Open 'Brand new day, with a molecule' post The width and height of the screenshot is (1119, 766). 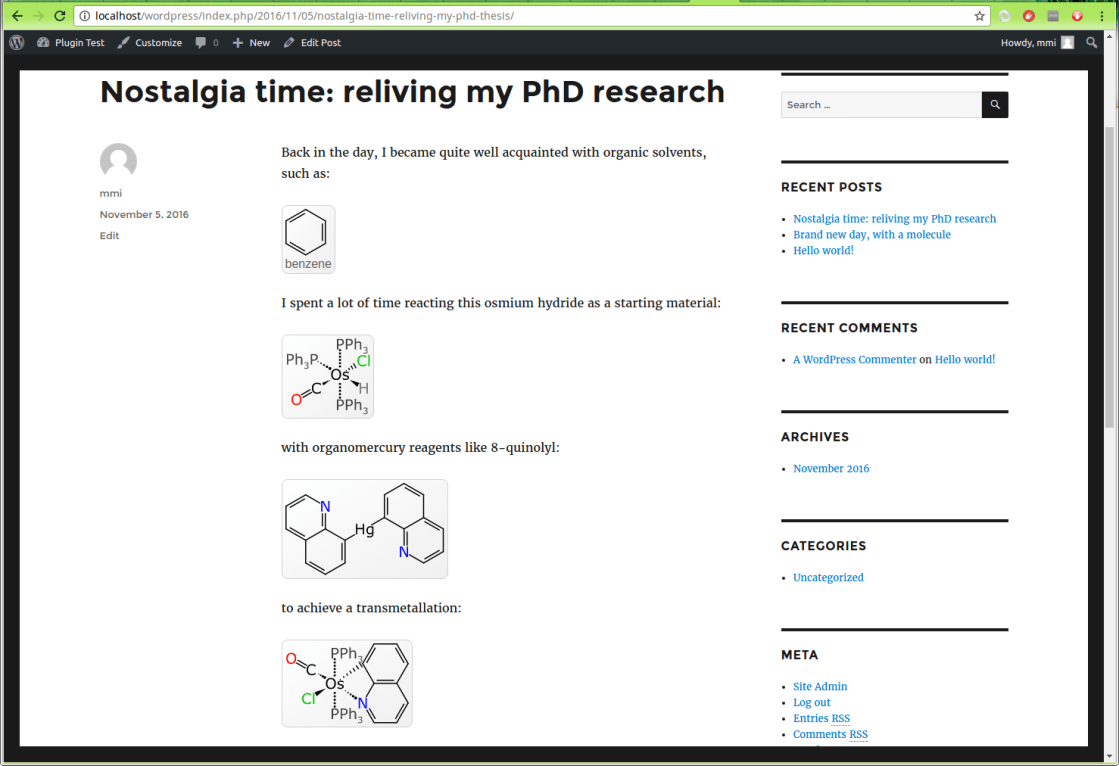pyautogui.click(x=871, y=235)
